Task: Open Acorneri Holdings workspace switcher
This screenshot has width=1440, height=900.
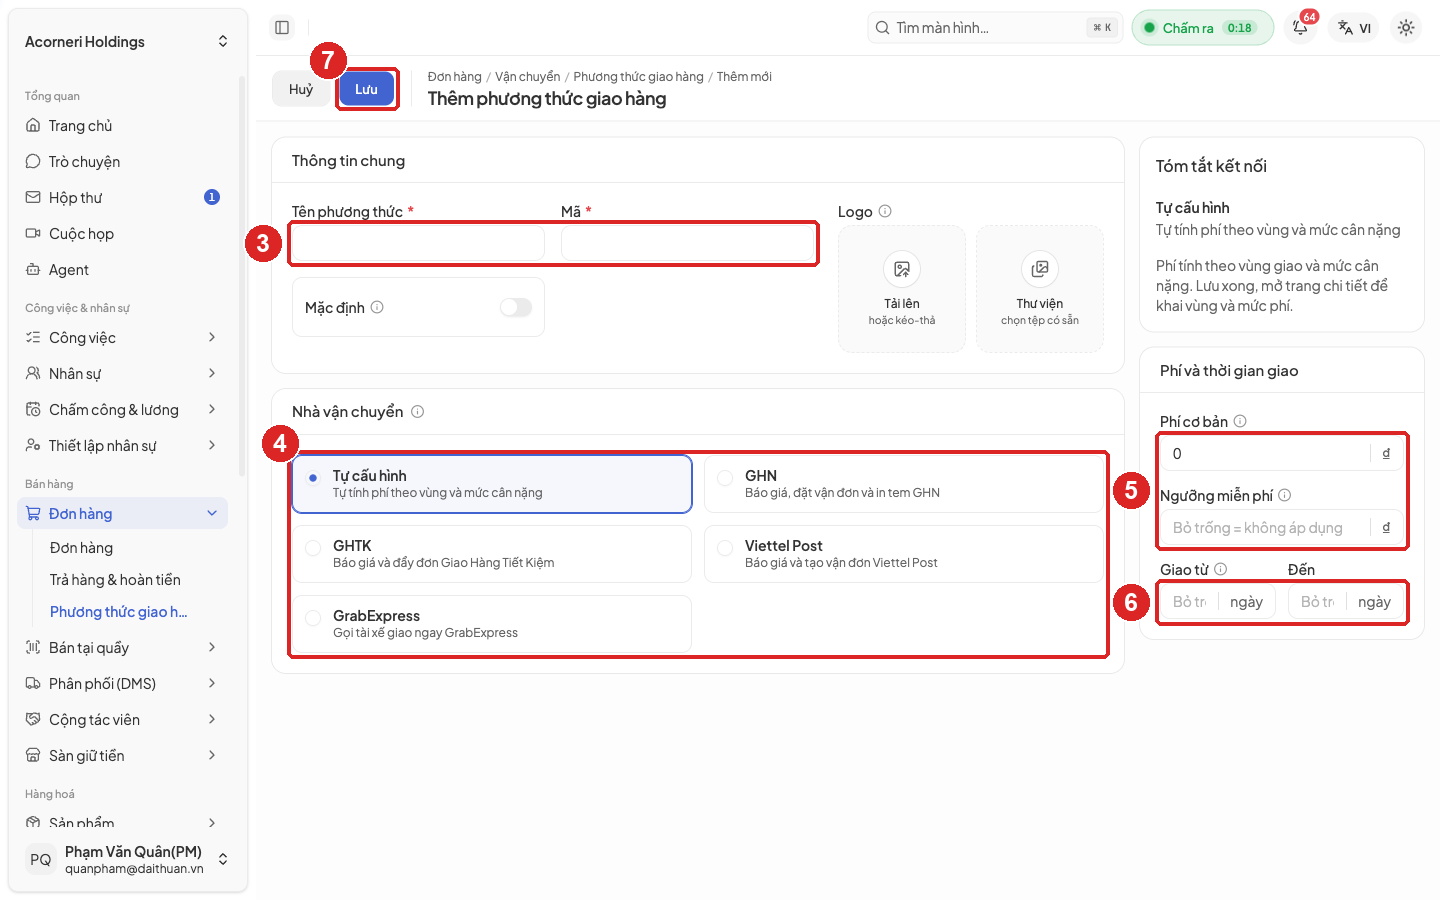Action: [126, 42]
